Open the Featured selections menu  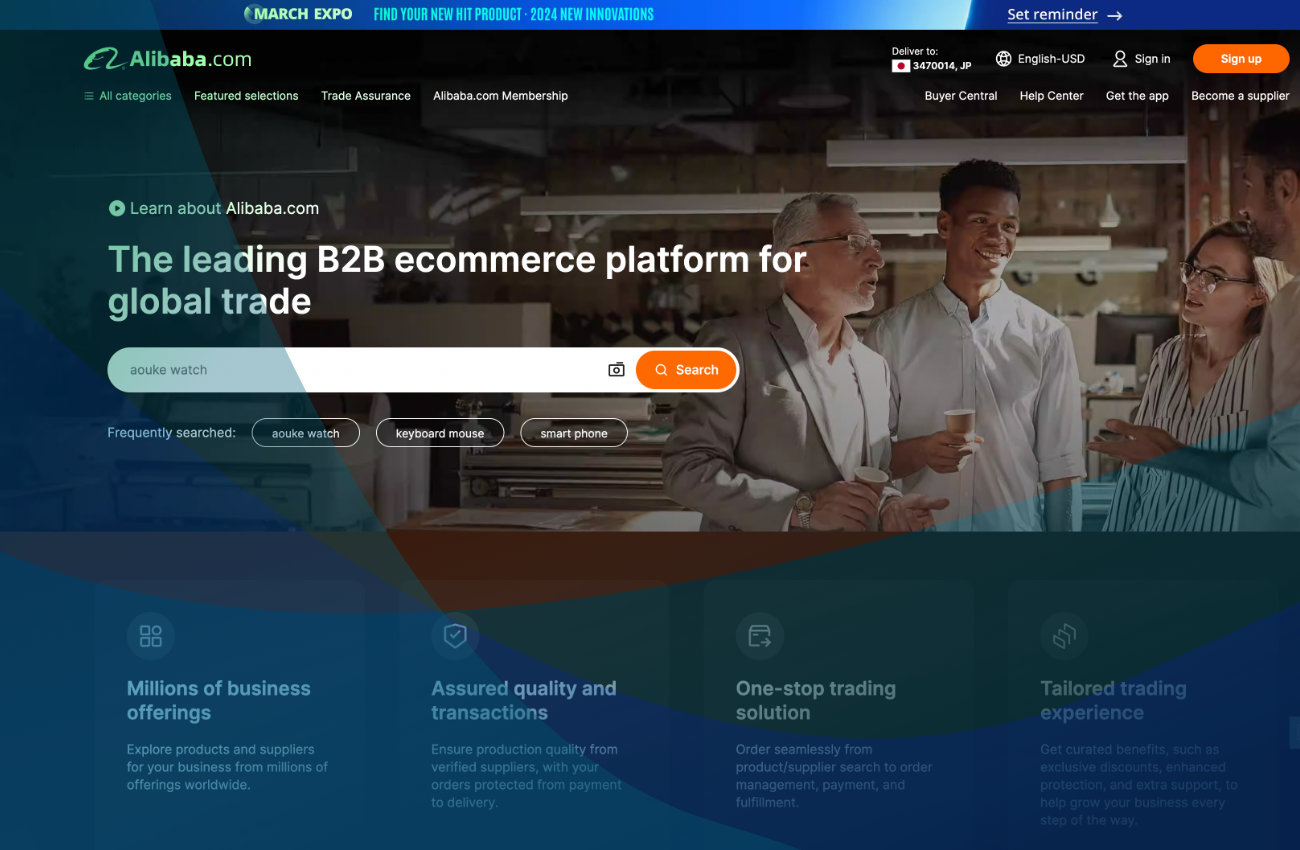point(246,96)
